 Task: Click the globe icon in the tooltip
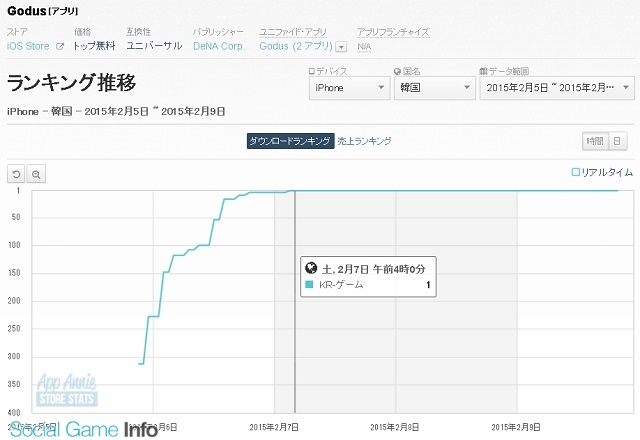tap(311, 268)
